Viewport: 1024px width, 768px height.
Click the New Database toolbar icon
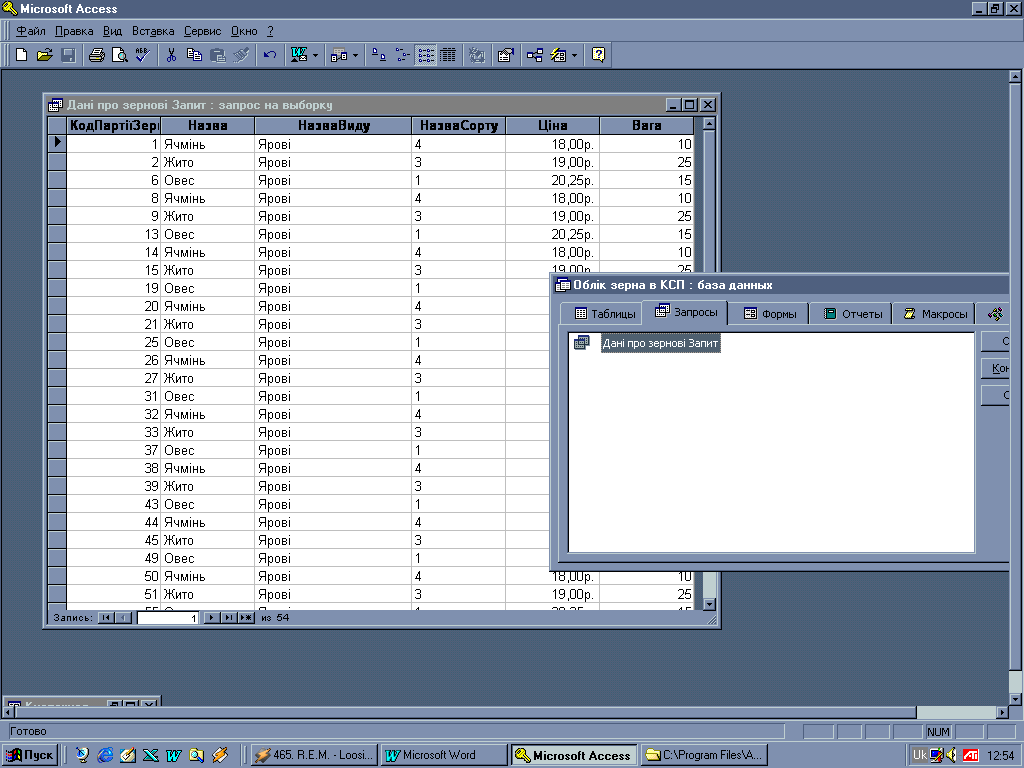coord(21,55)
